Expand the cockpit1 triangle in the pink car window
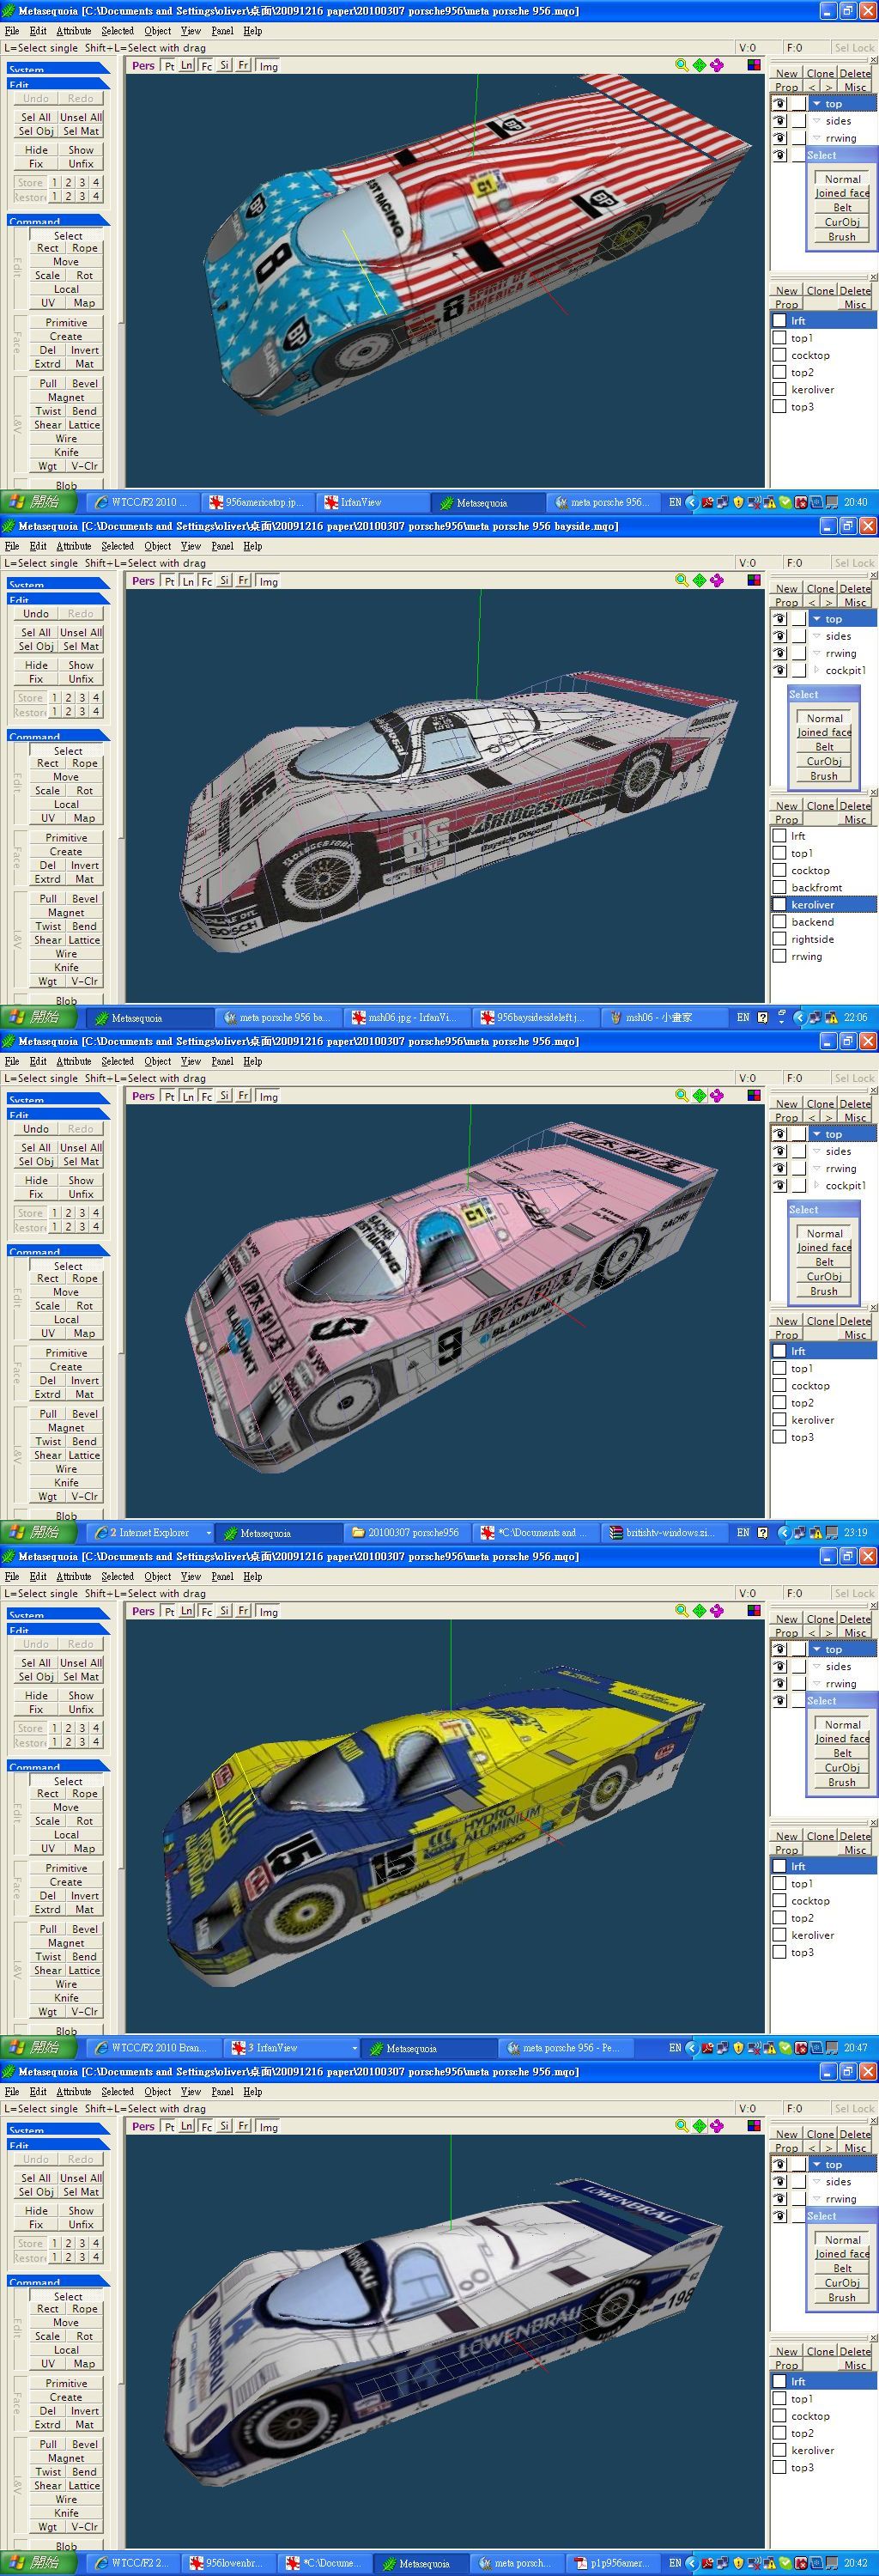This screenshot has height=2576, width=879. pos(817,1185)
